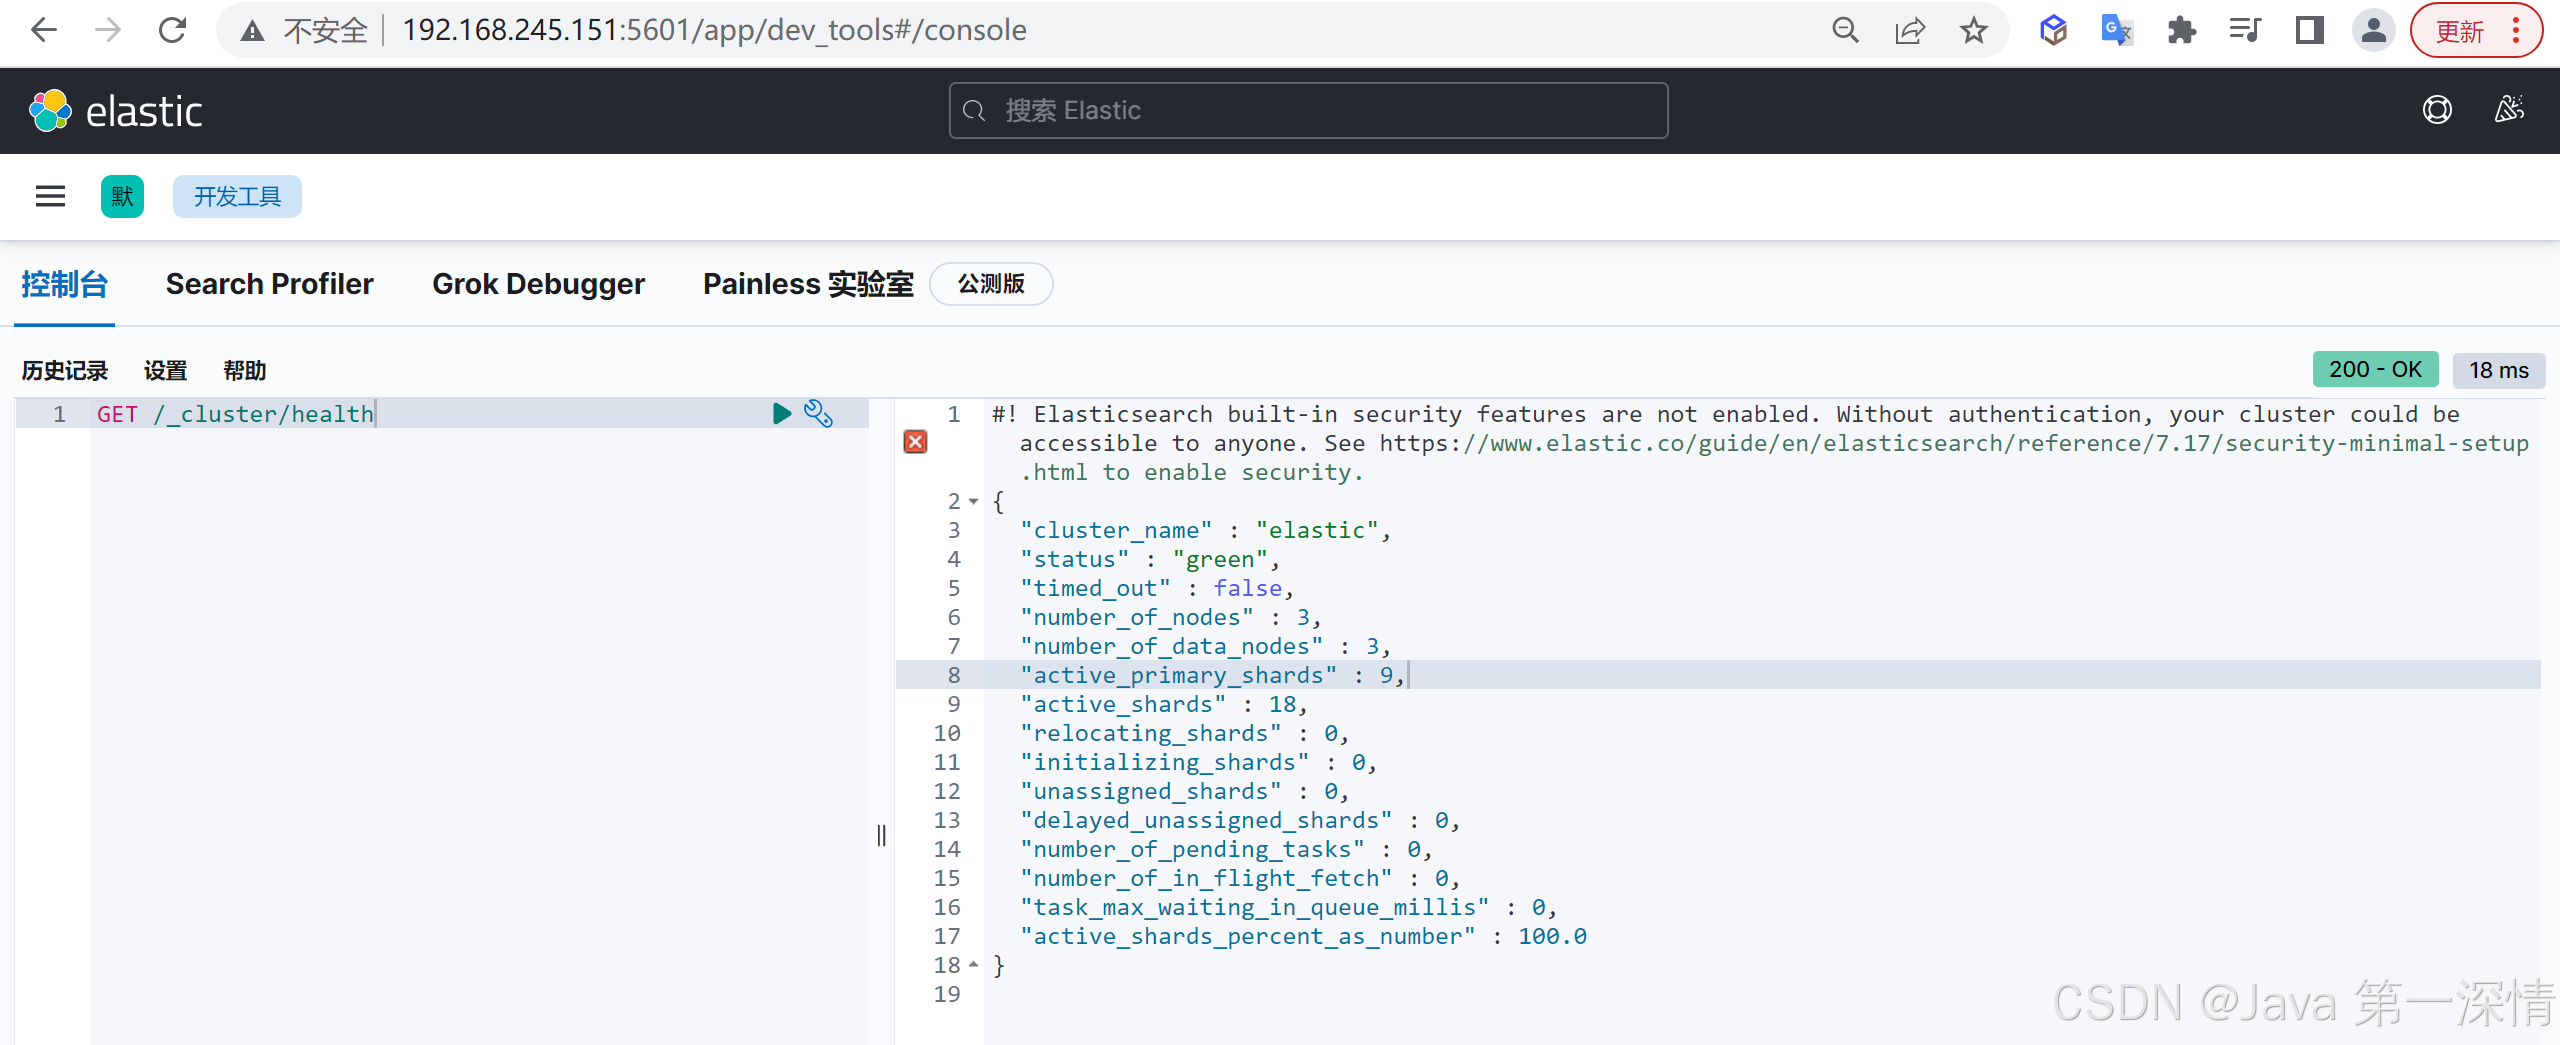Click the "number_of_in_flight_fetch" line
The image size is (2560, 1045).
pyautogui.click(x=1240, y=878)
